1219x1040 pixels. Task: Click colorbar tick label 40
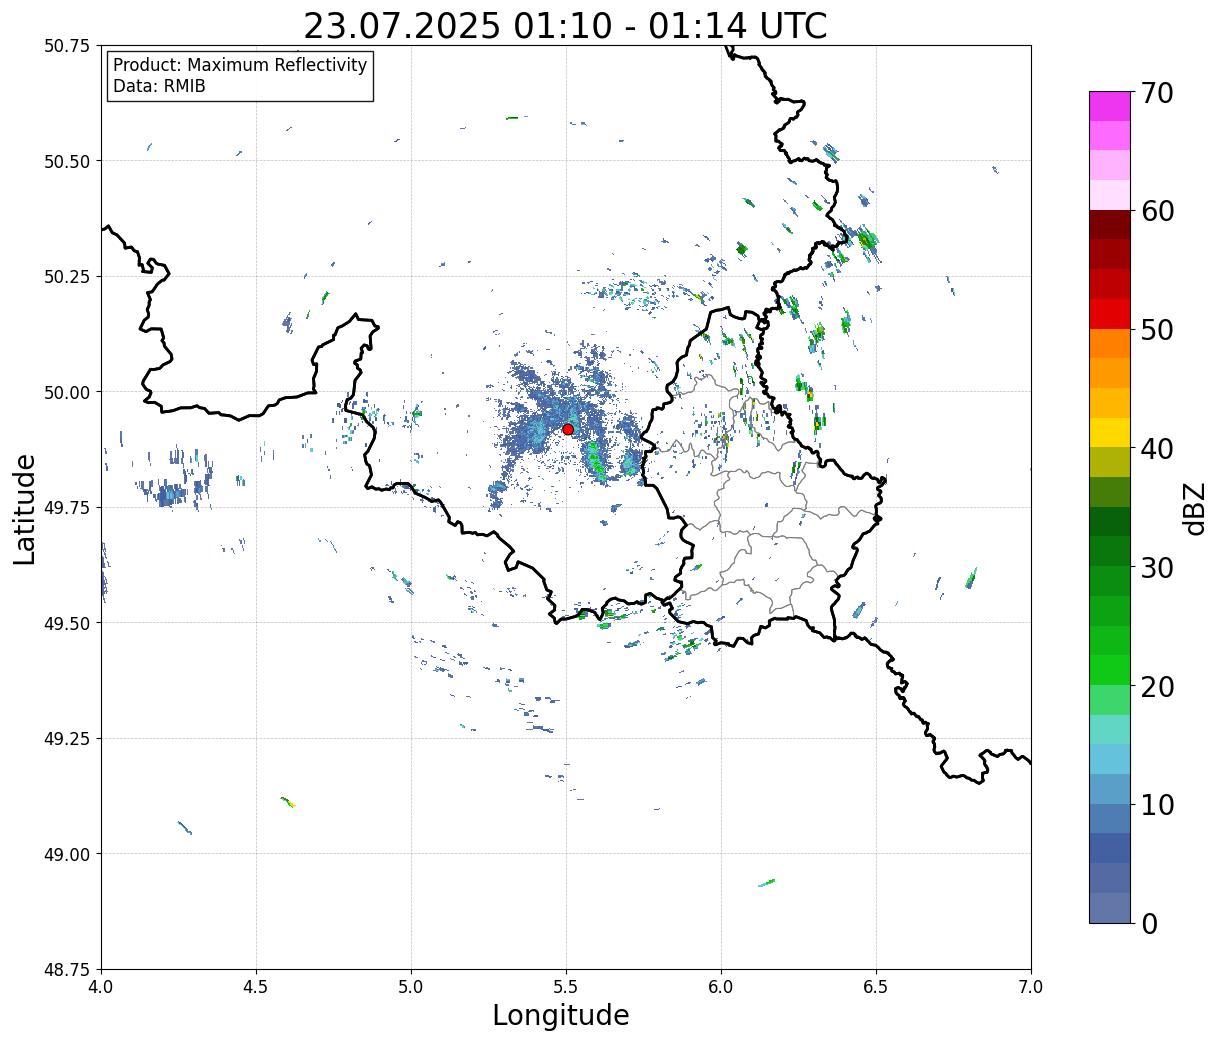[x=1157, y=449]
